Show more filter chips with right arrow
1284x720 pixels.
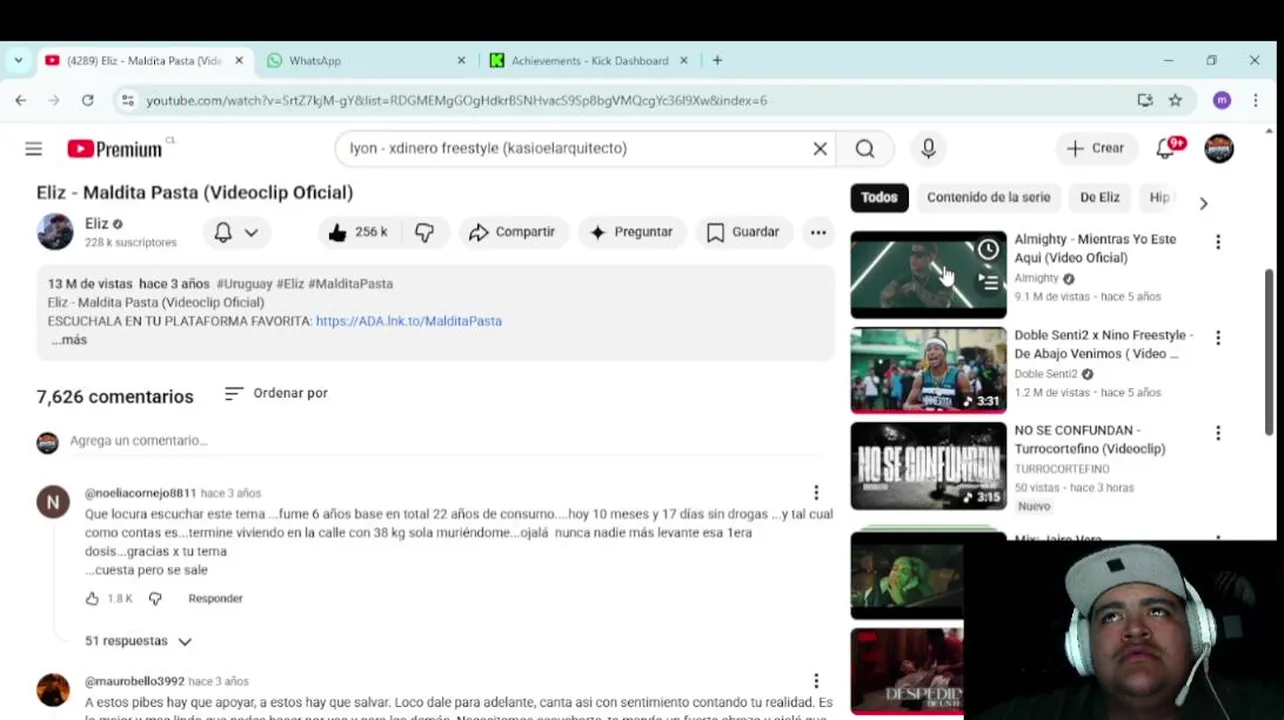tap(1203, 203)
